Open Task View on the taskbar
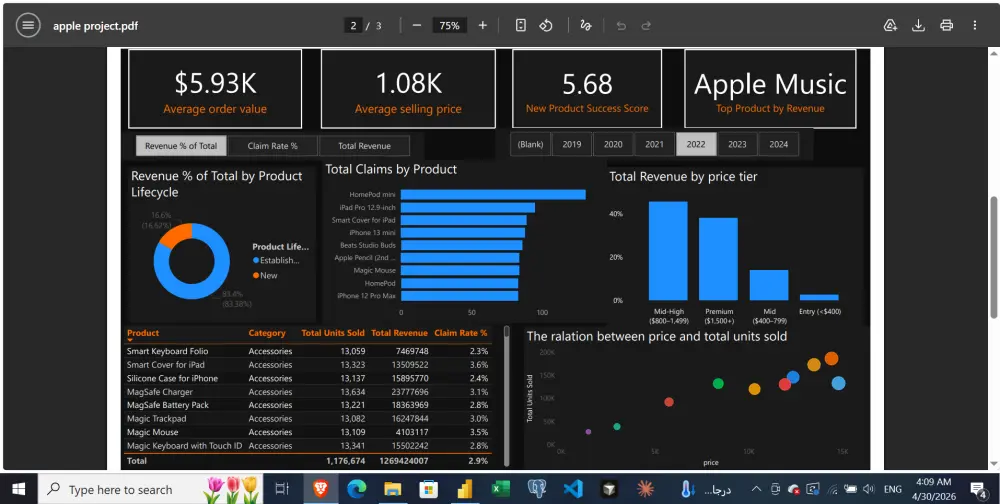 (281, 489)
